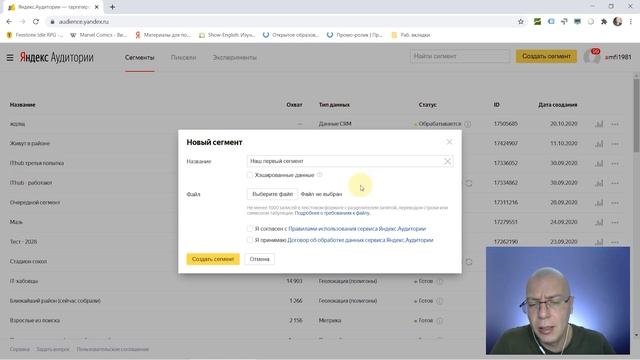Open the hashed data help icon
Image resolution: width=640 pixels, height=360 pixels.
click(x=320, y=175)
